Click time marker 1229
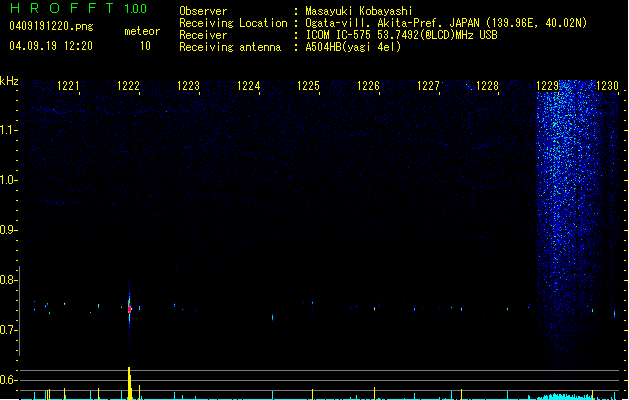 (548, 86)
